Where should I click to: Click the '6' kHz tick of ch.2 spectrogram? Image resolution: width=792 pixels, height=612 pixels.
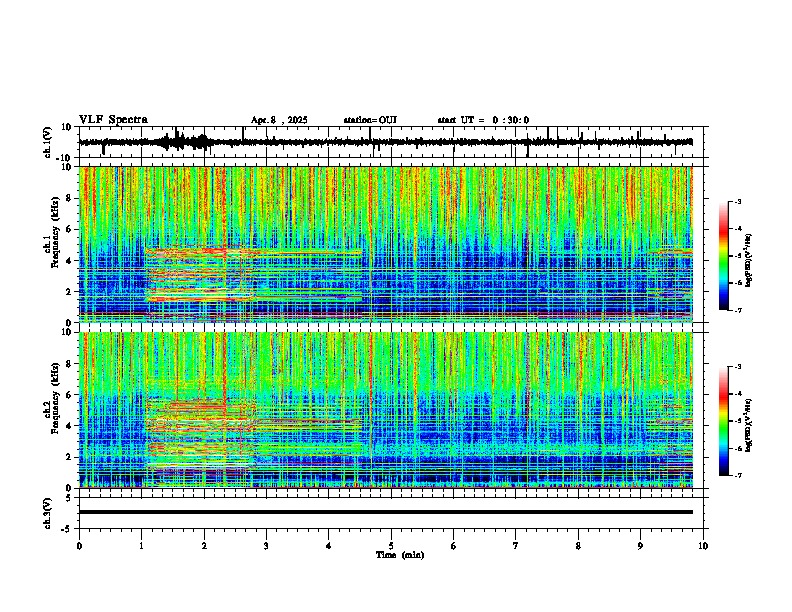(70, 395)
